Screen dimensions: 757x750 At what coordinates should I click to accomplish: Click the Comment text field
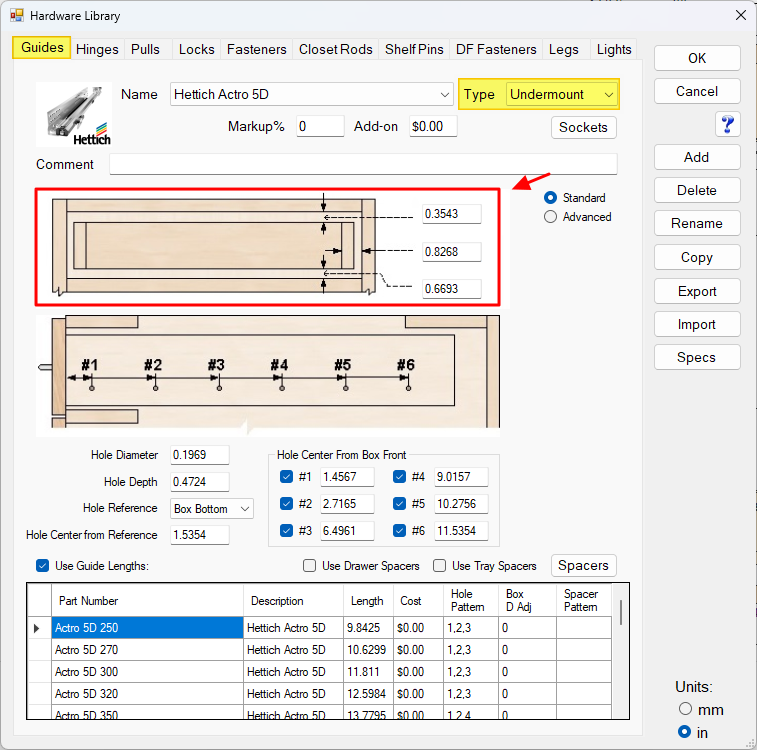[x=363, y=164]
